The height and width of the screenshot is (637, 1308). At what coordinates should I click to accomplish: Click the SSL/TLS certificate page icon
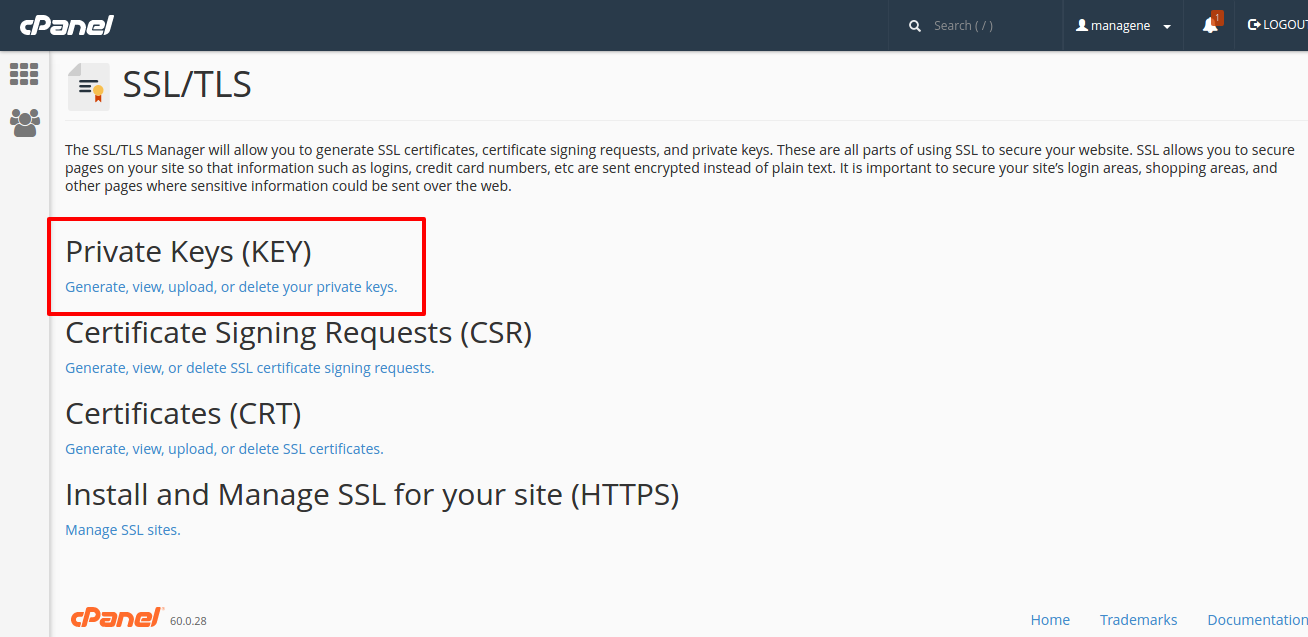(89, 87)
